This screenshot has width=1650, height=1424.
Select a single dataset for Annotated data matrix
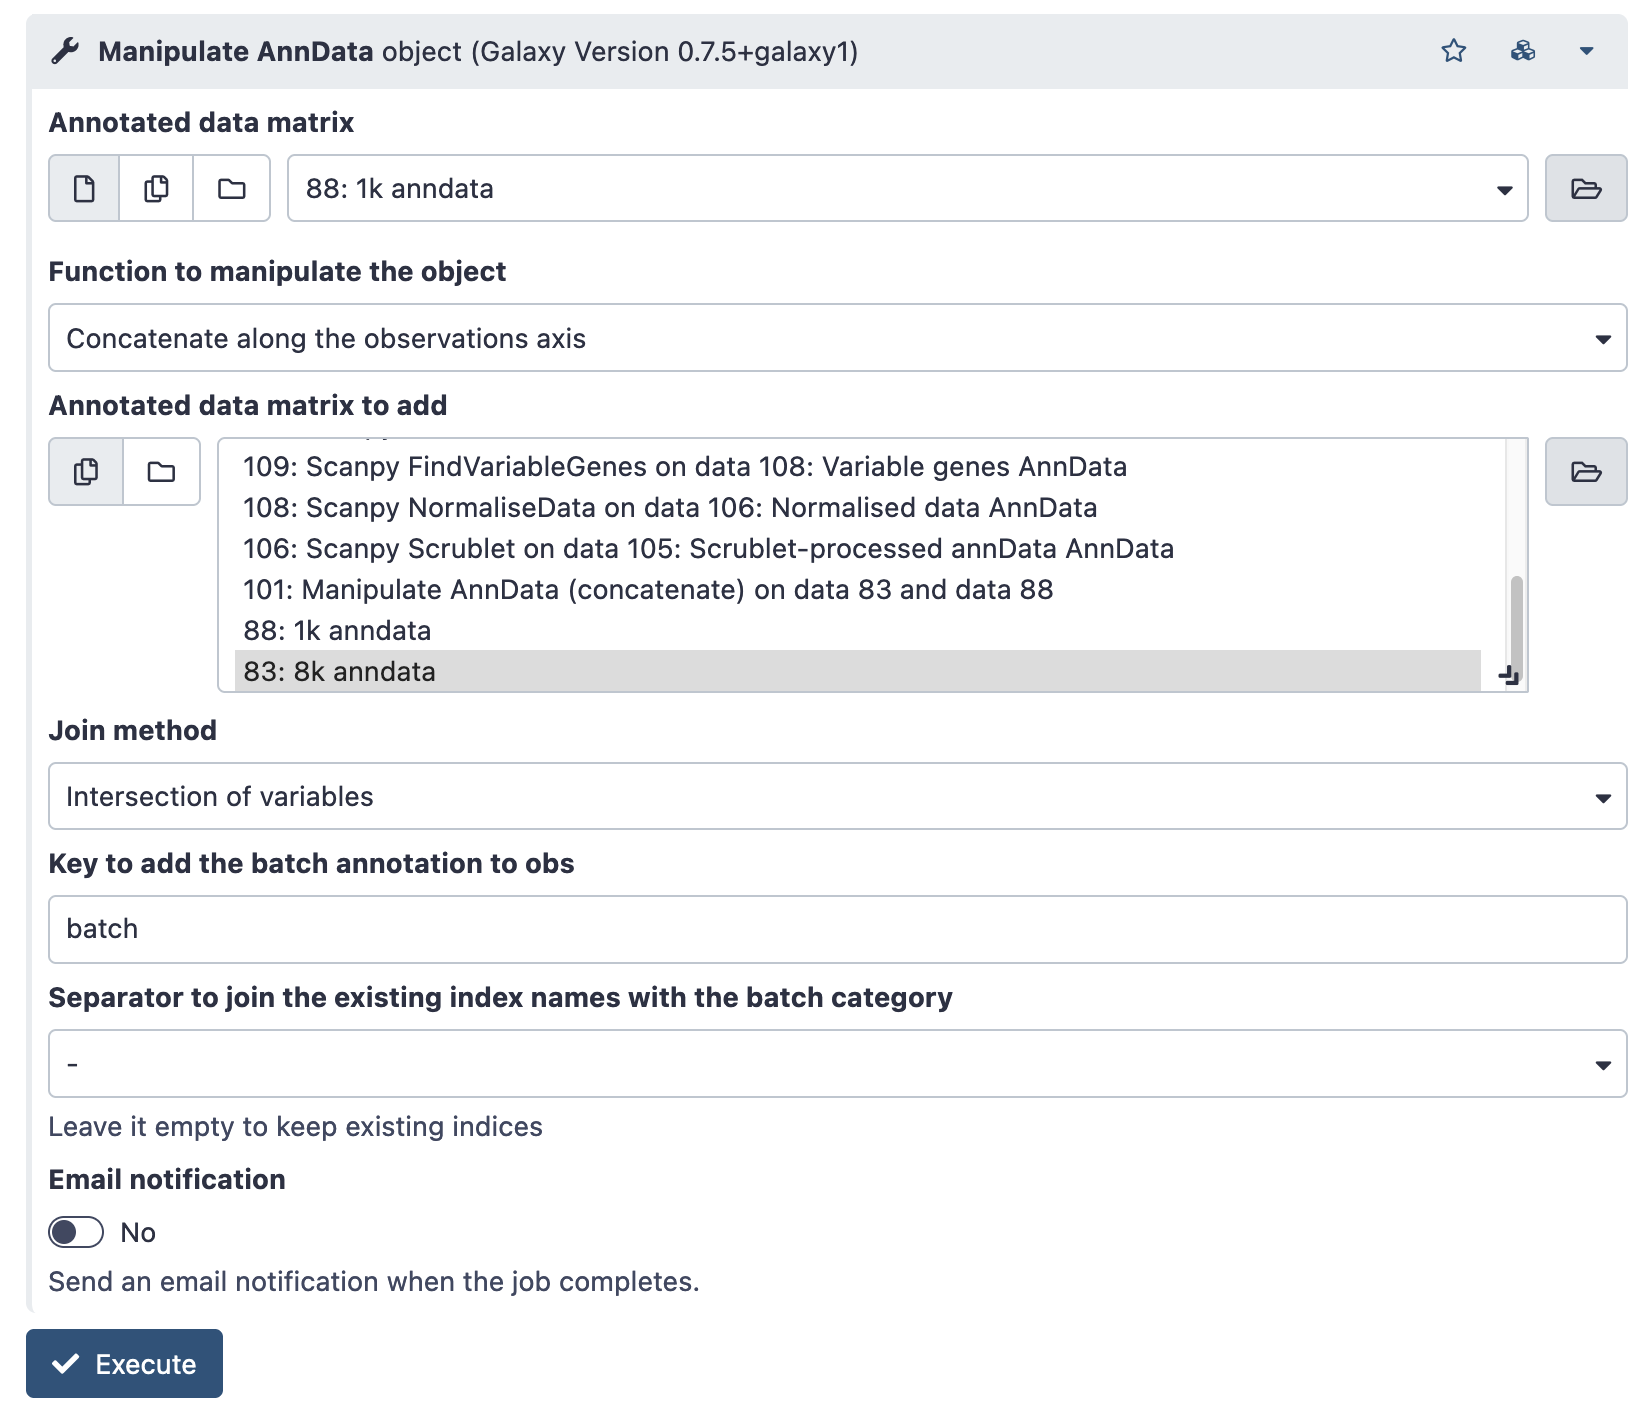[83, 188]
